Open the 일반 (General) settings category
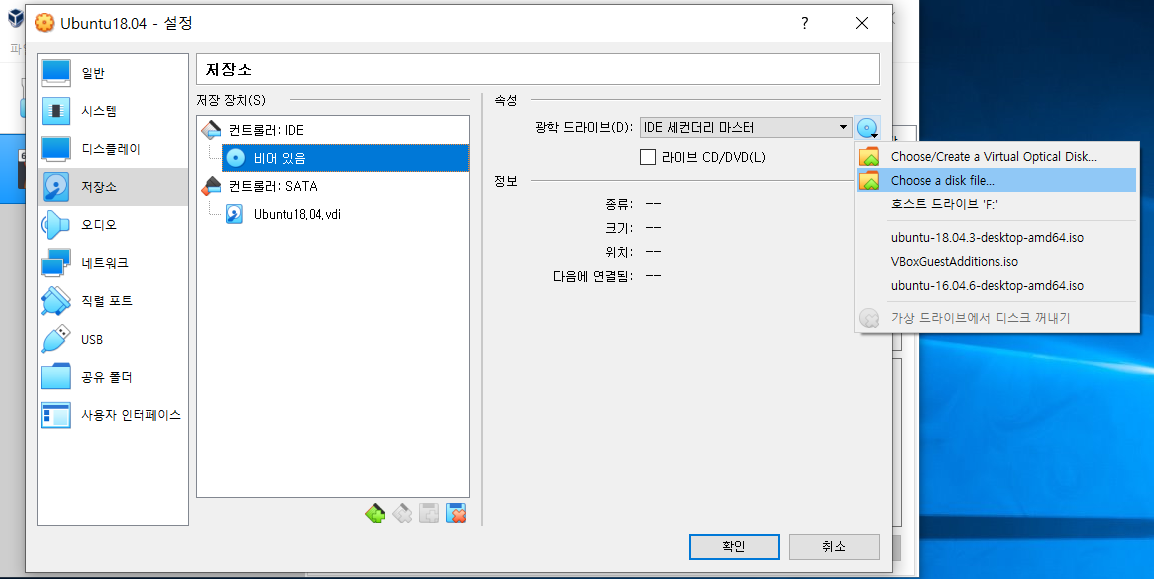Screen dimensions: 1154x579 point(113,73)
